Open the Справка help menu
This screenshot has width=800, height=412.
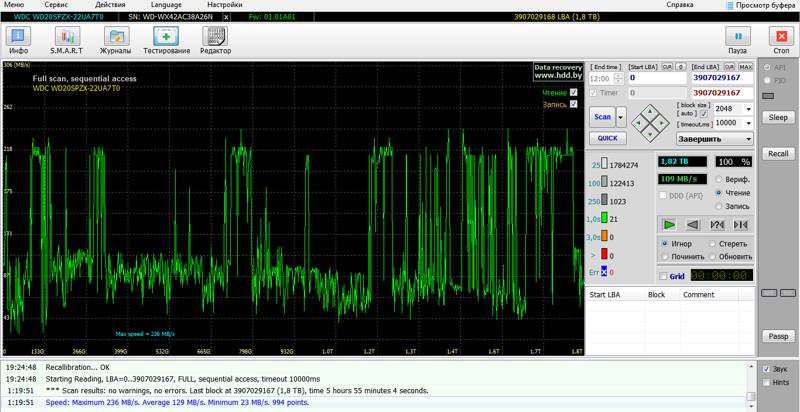[x=680, y=5]
